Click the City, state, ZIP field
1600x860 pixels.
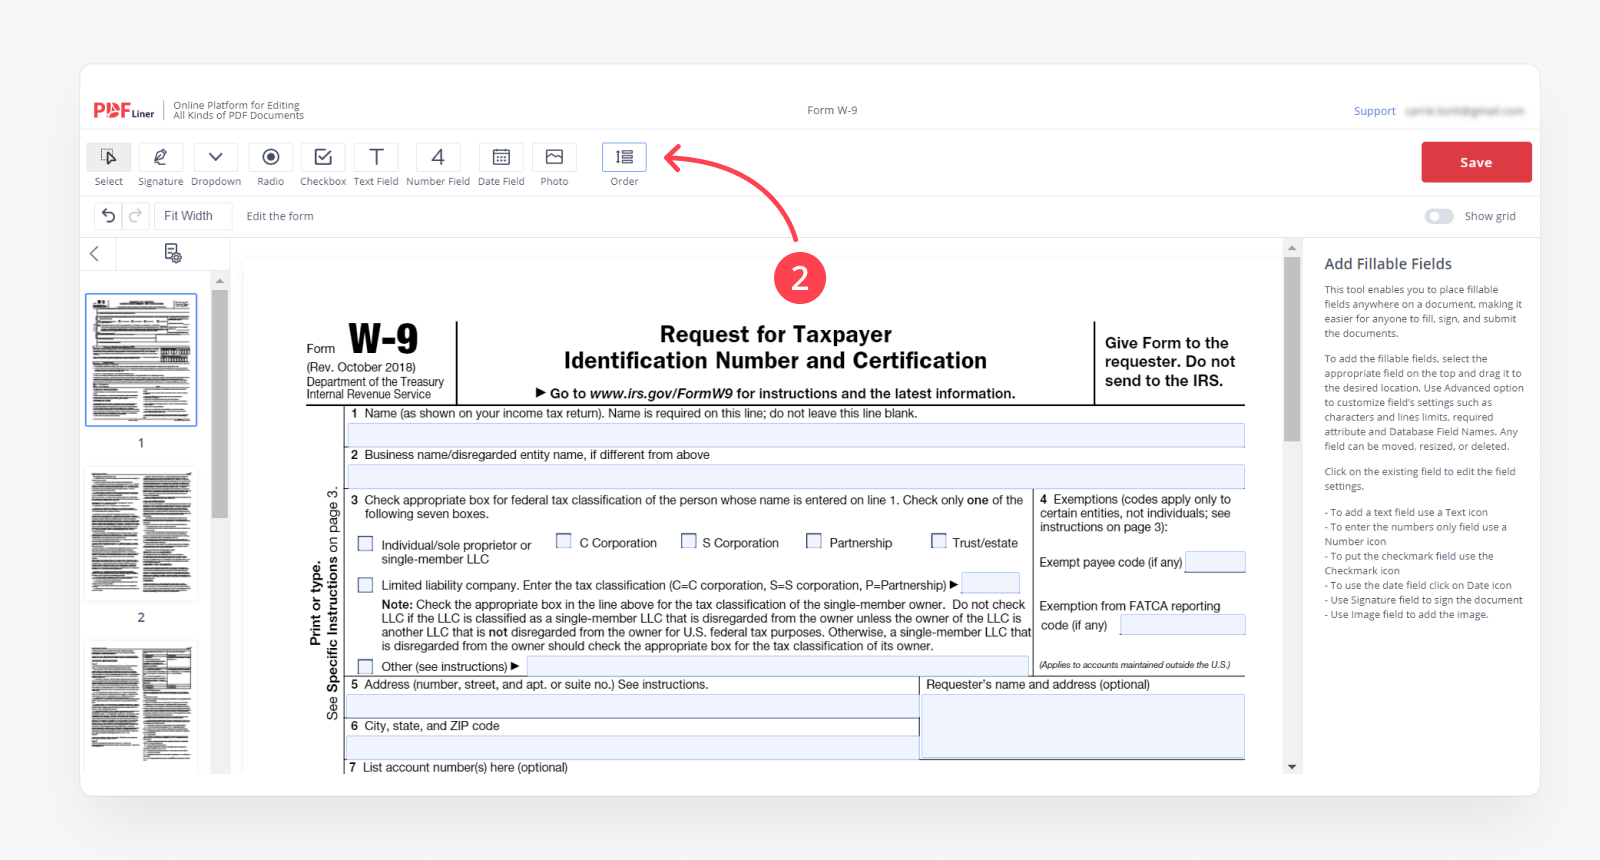pos(632,748)
